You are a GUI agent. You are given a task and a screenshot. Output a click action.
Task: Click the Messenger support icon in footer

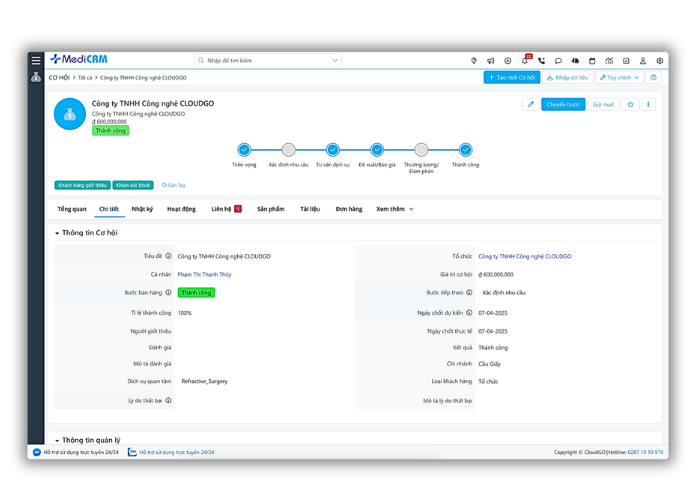click(37, 452)
